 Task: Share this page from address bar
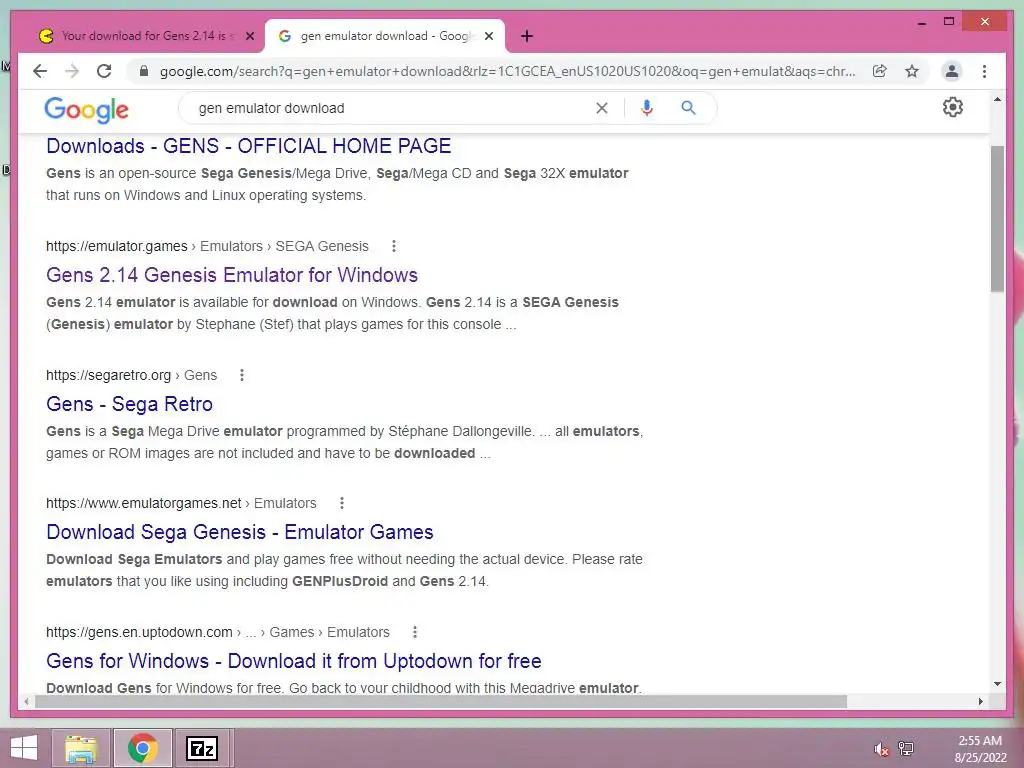tap(880, 71)
